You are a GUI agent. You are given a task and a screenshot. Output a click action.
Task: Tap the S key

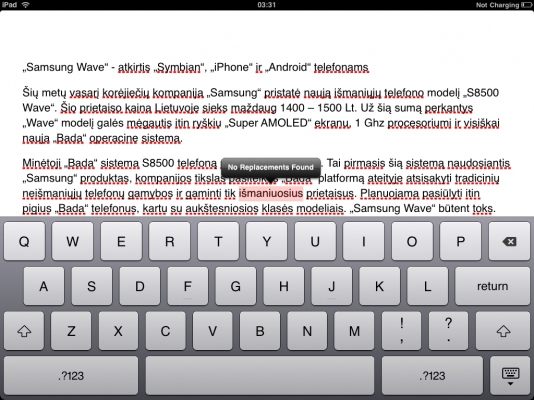tap(92, 286)
